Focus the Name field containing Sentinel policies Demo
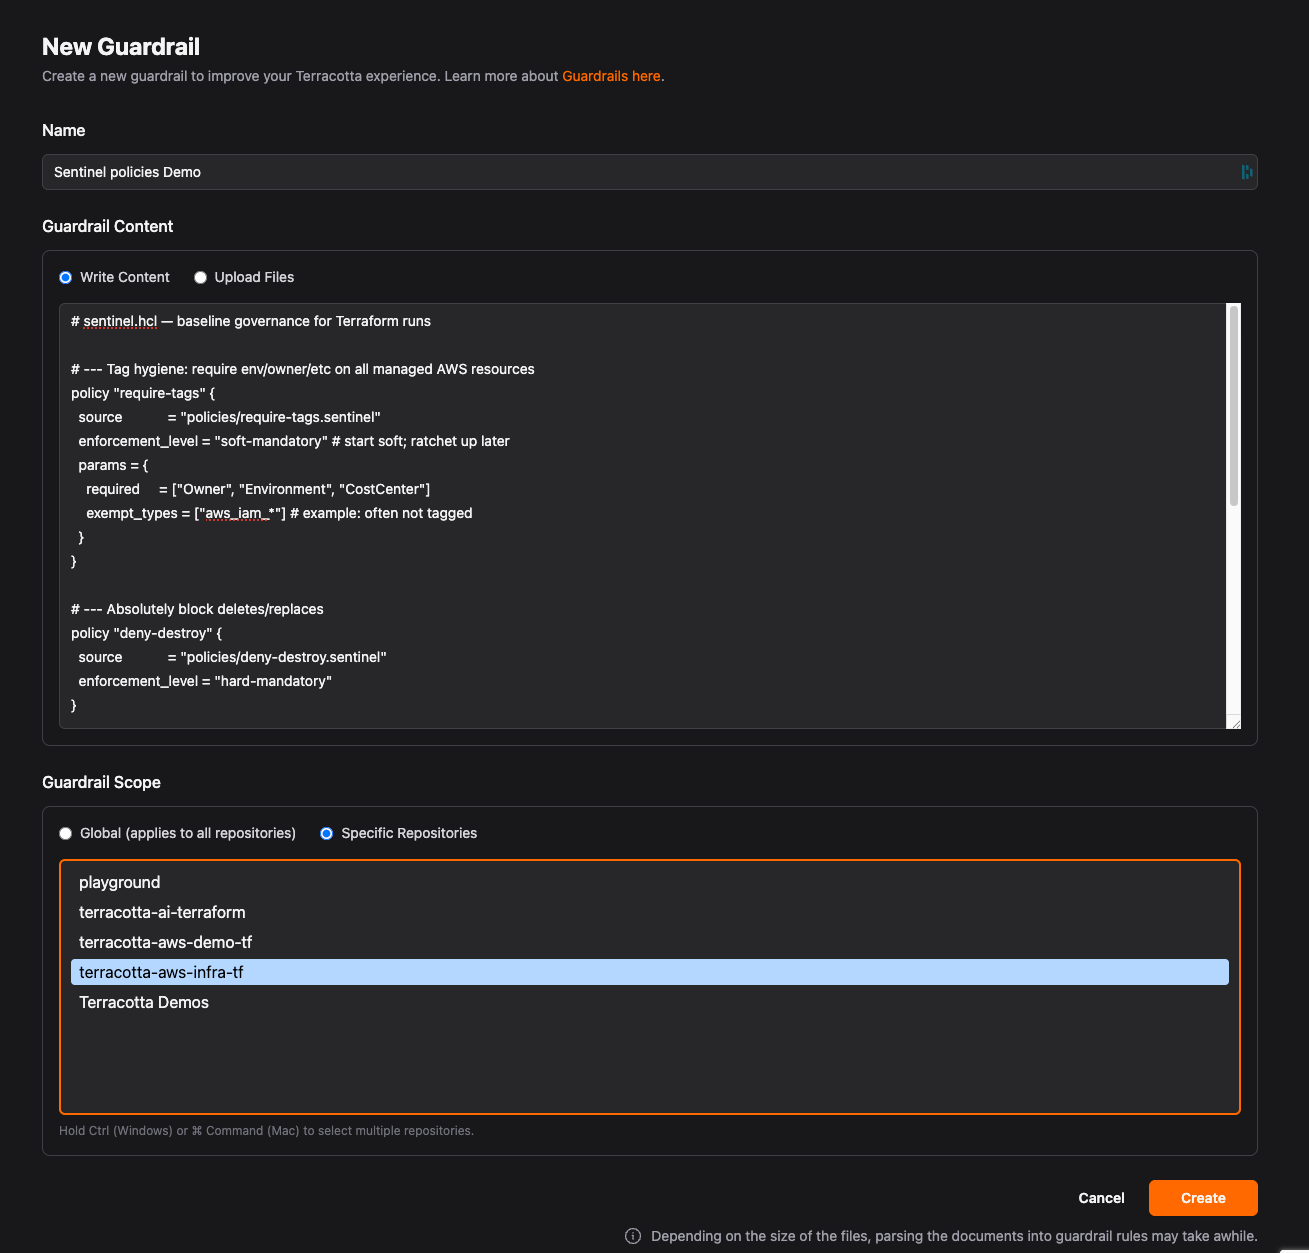The image size is (1309, 1253). [640, 172]
